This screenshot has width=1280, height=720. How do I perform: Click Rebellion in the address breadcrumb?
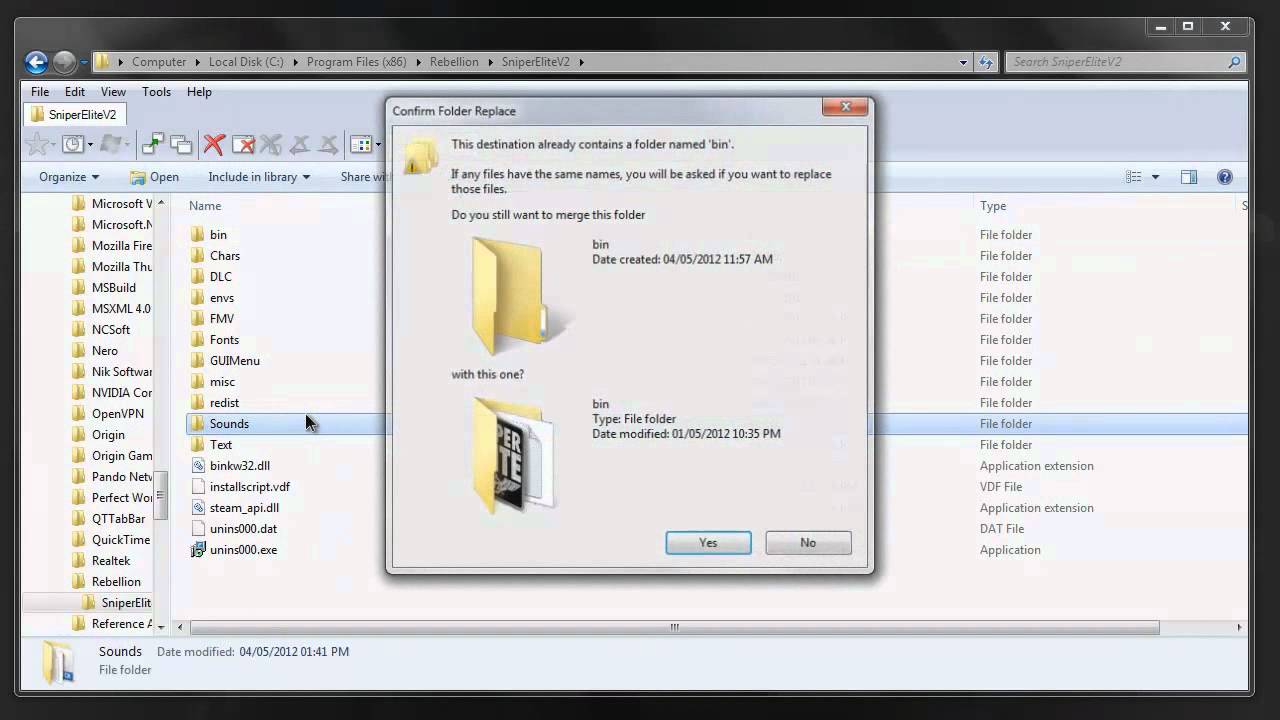[x=454, y=62]
